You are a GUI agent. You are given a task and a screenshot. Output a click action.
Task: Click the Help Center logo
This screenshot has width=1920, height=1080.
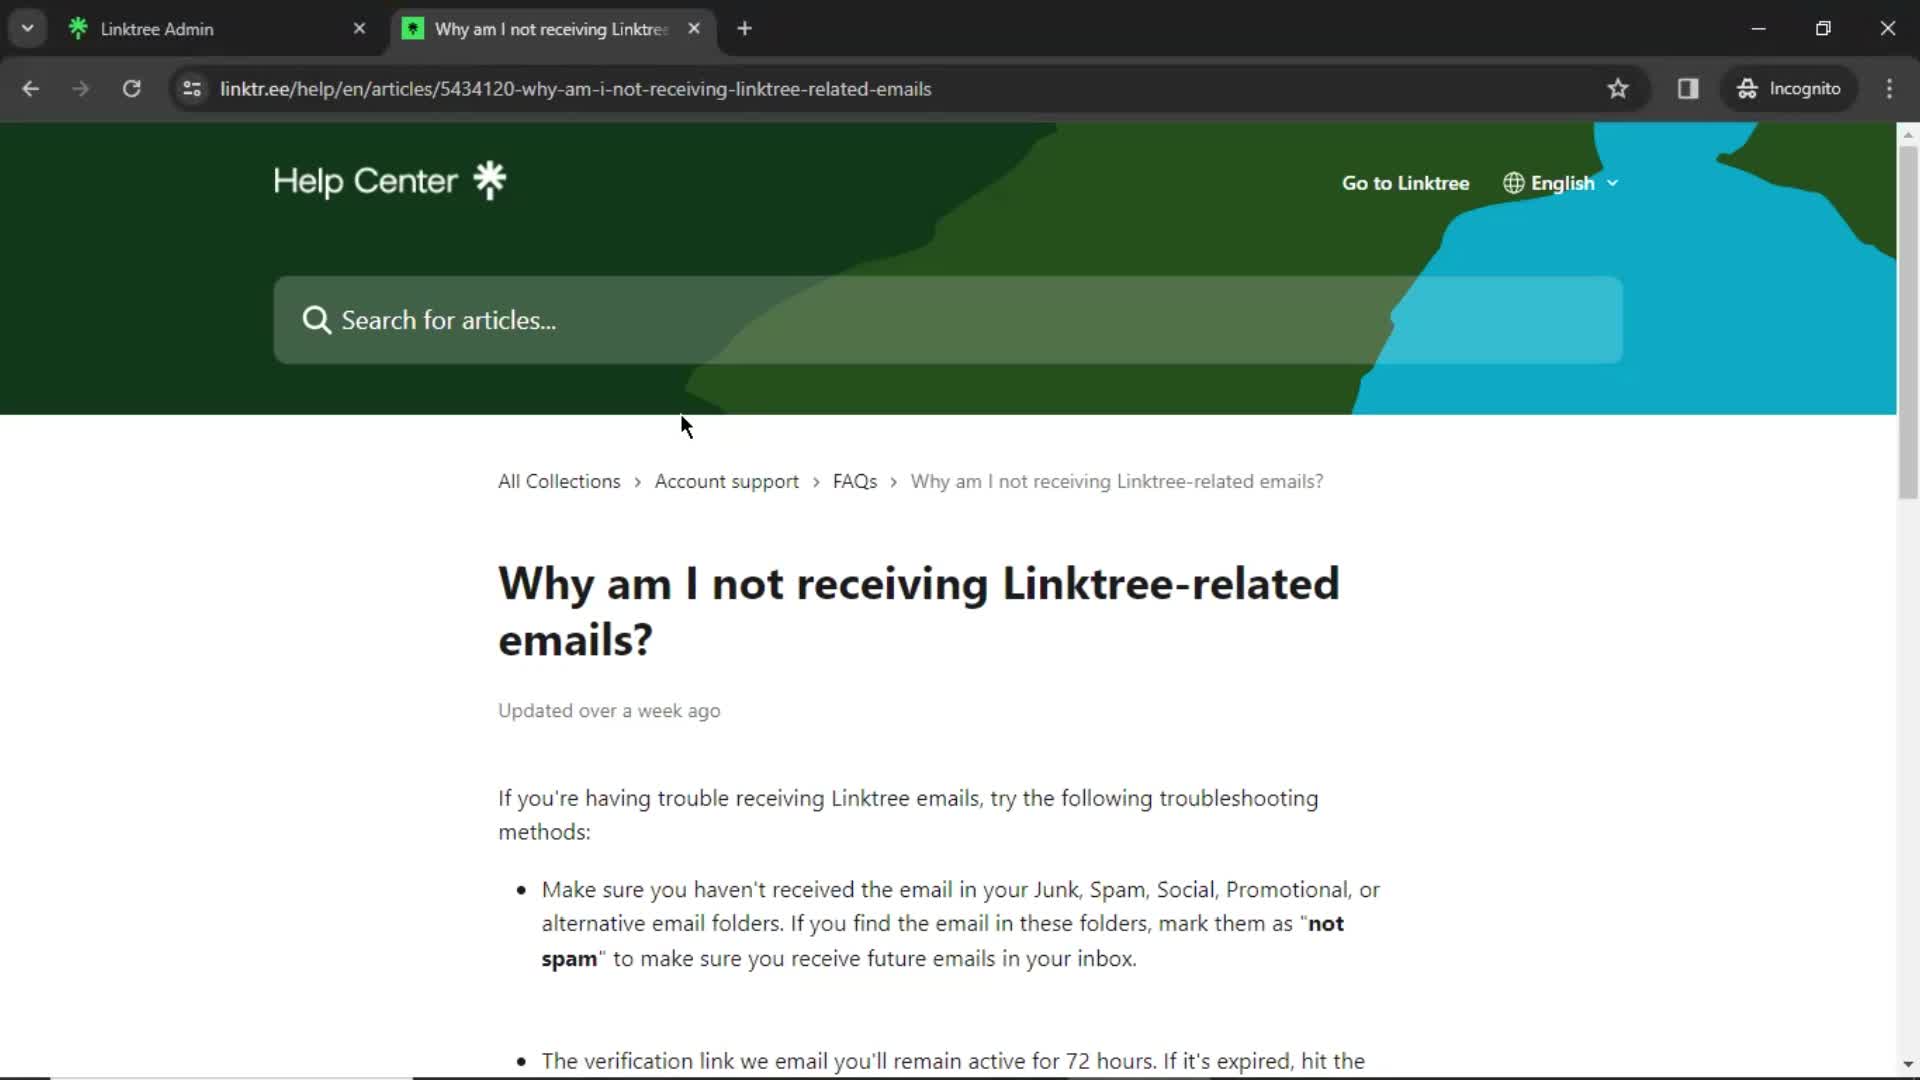(390, 181)
